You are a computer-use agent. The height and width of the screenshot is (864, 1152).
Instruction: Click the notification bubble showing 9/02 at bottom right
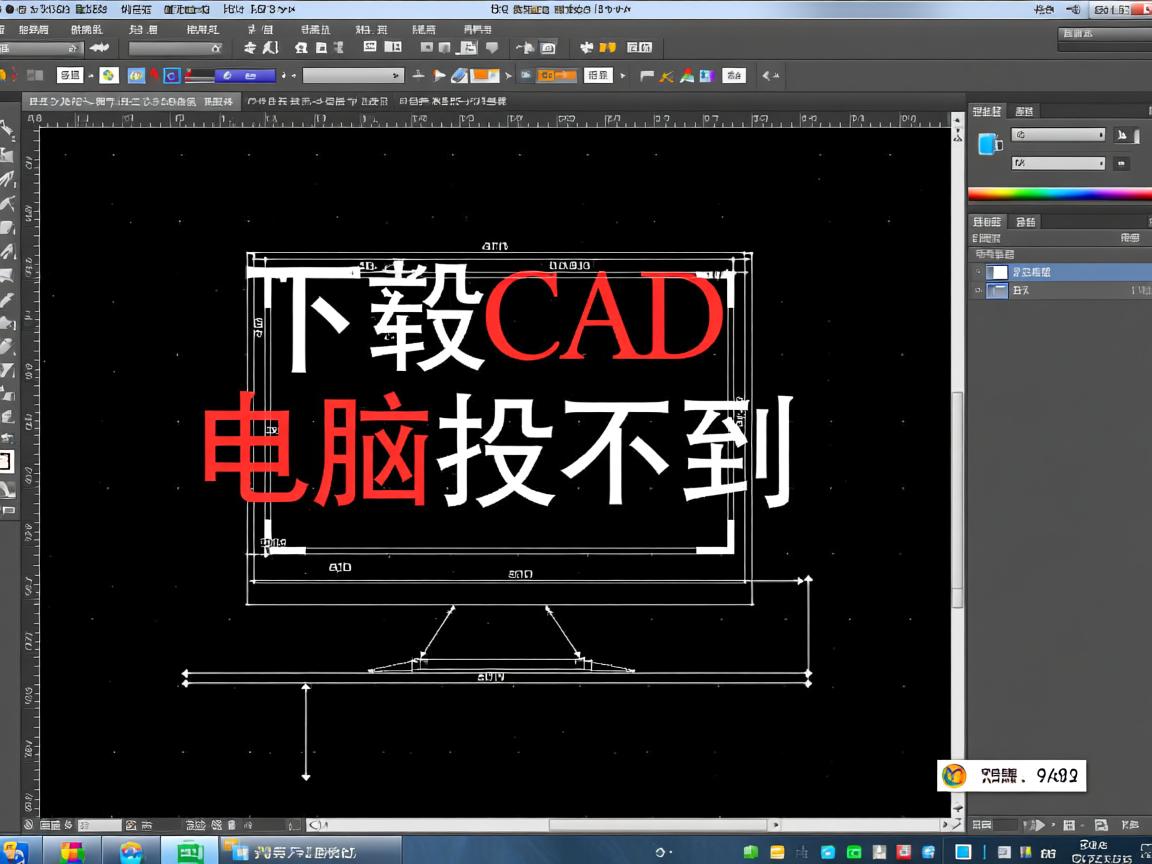click(1012, 775)
